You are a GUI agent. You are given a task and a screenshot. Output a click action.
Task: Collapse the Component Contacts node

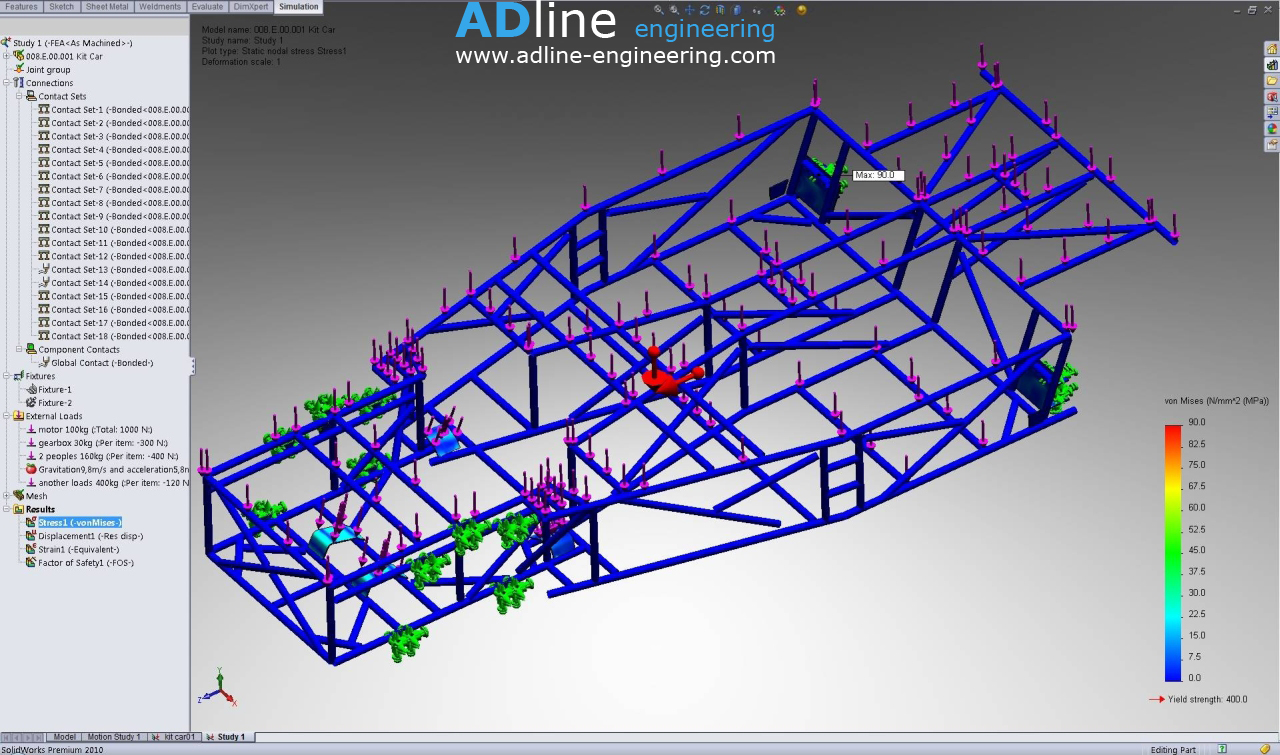point(19,349)
